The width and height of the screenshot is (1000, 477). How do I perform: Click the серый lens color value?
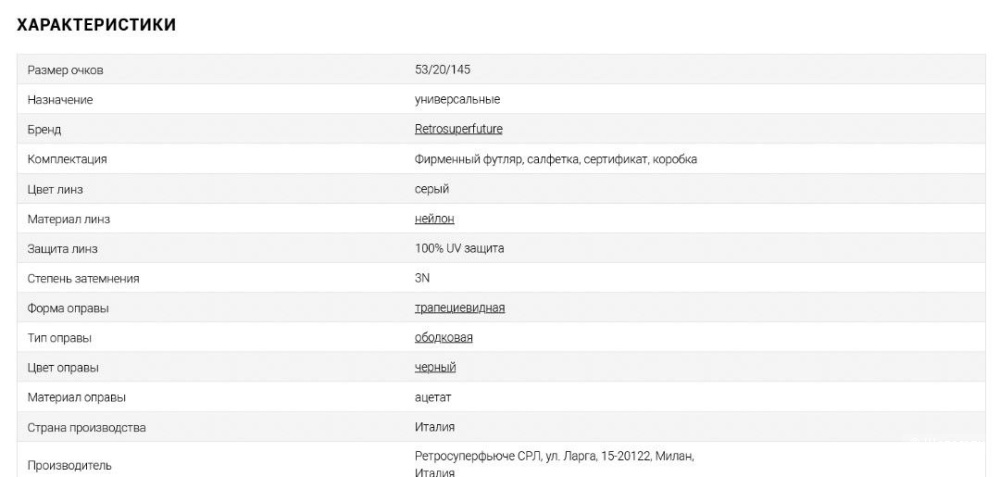point(432,189)
